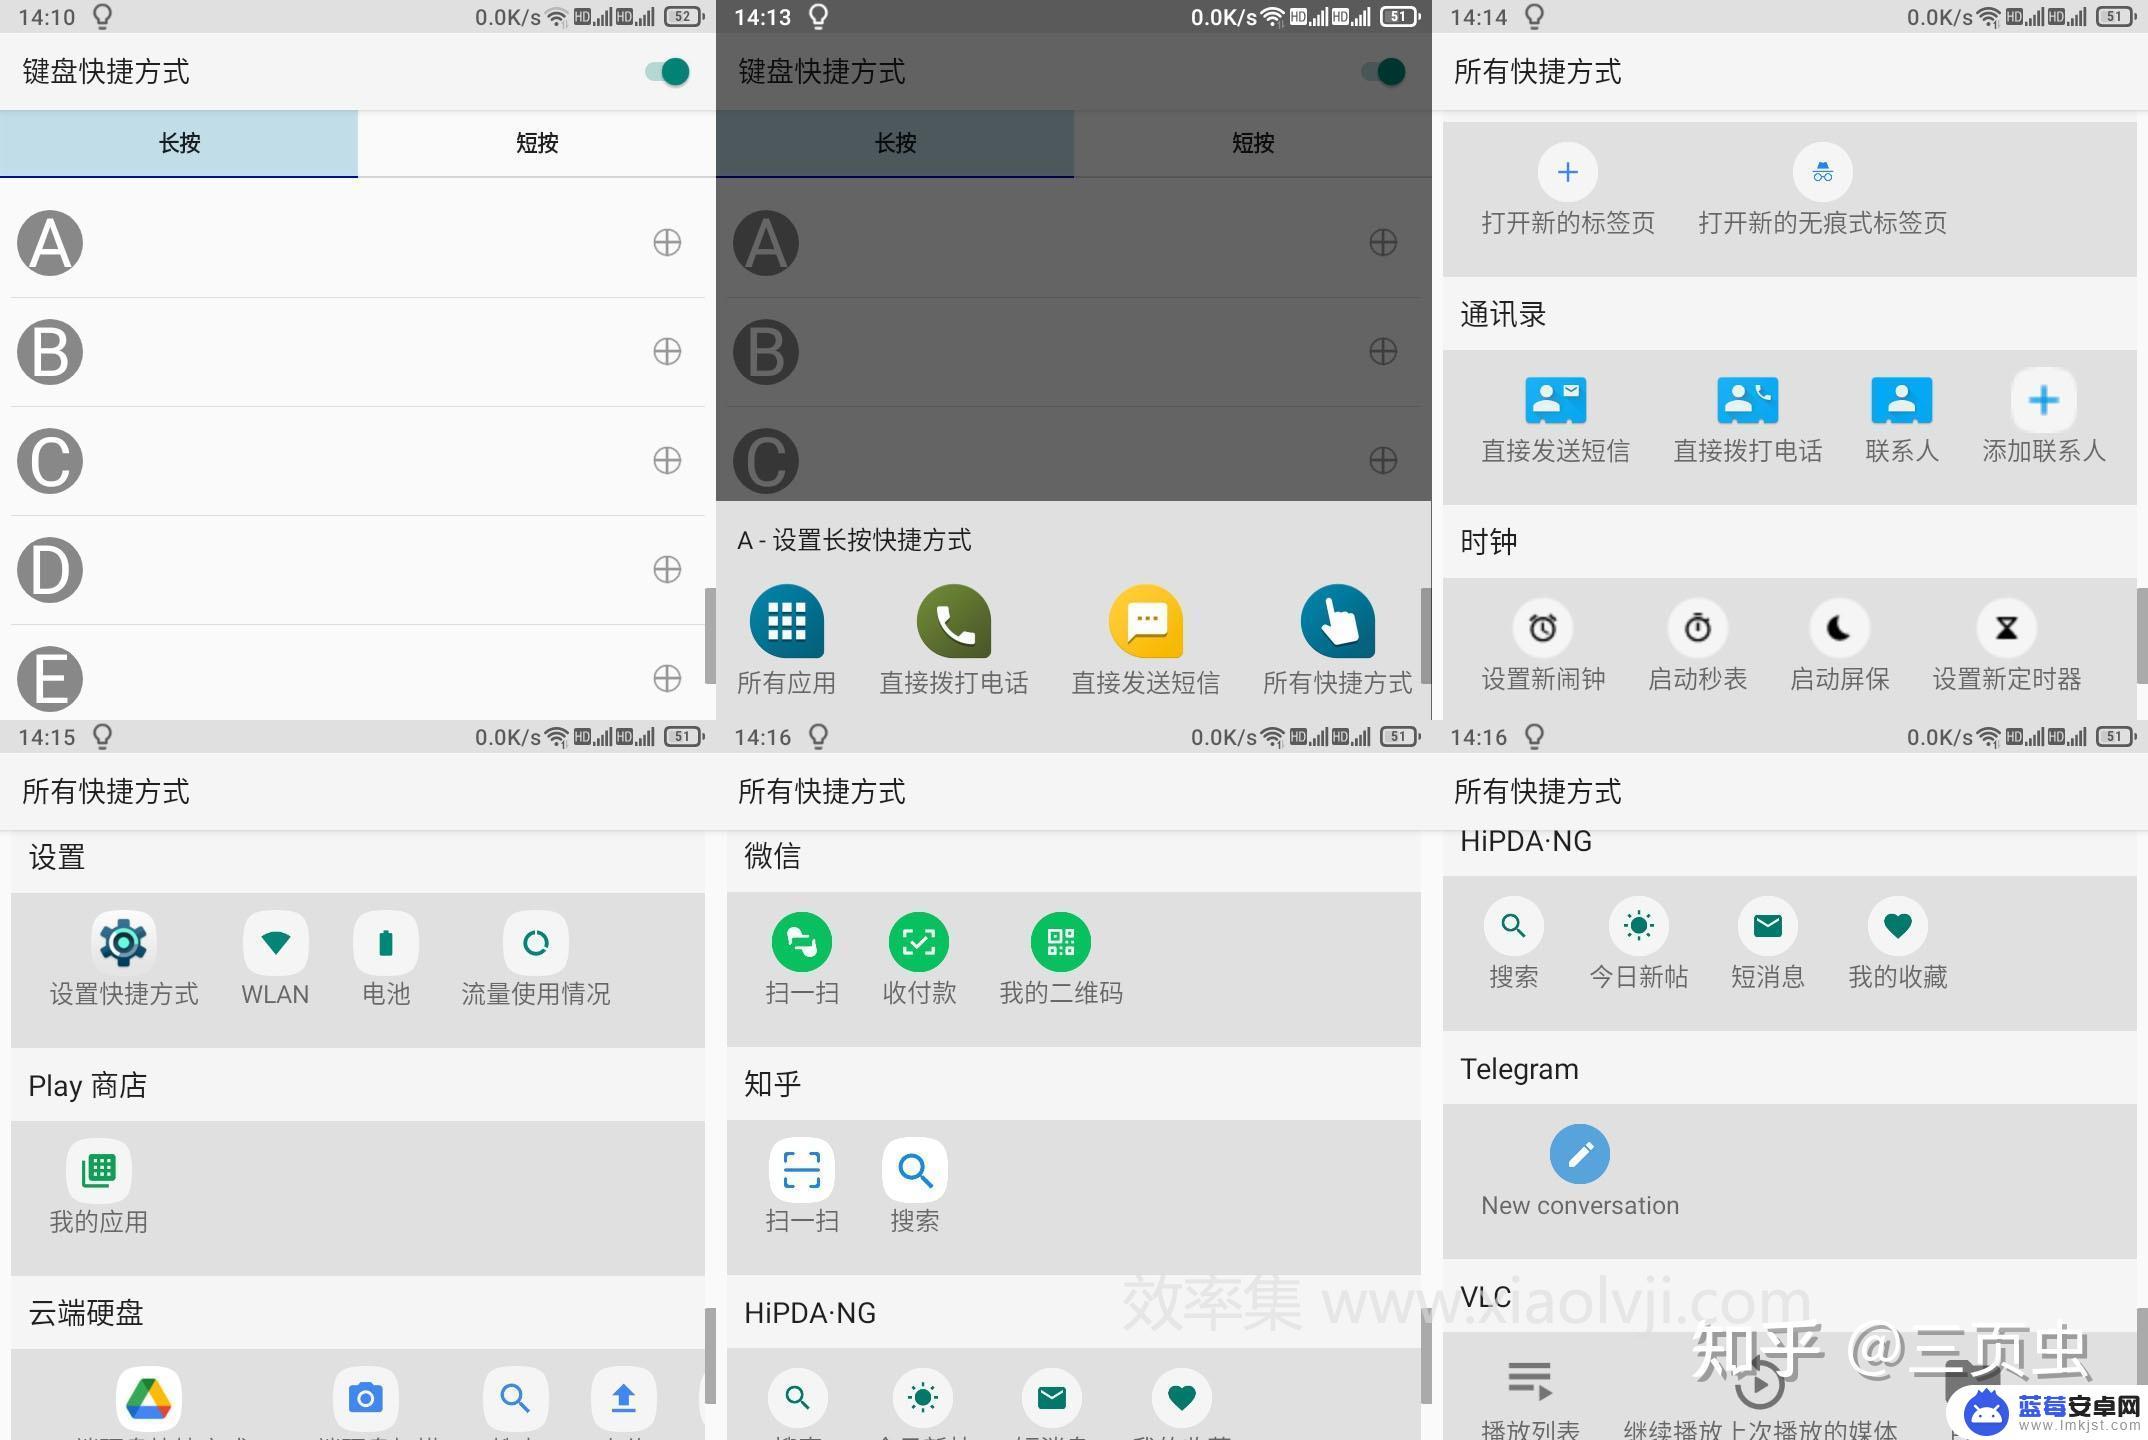Pick 启动秒表 clock shortcut
Screen dimensions: 2148x1440
1698,647
